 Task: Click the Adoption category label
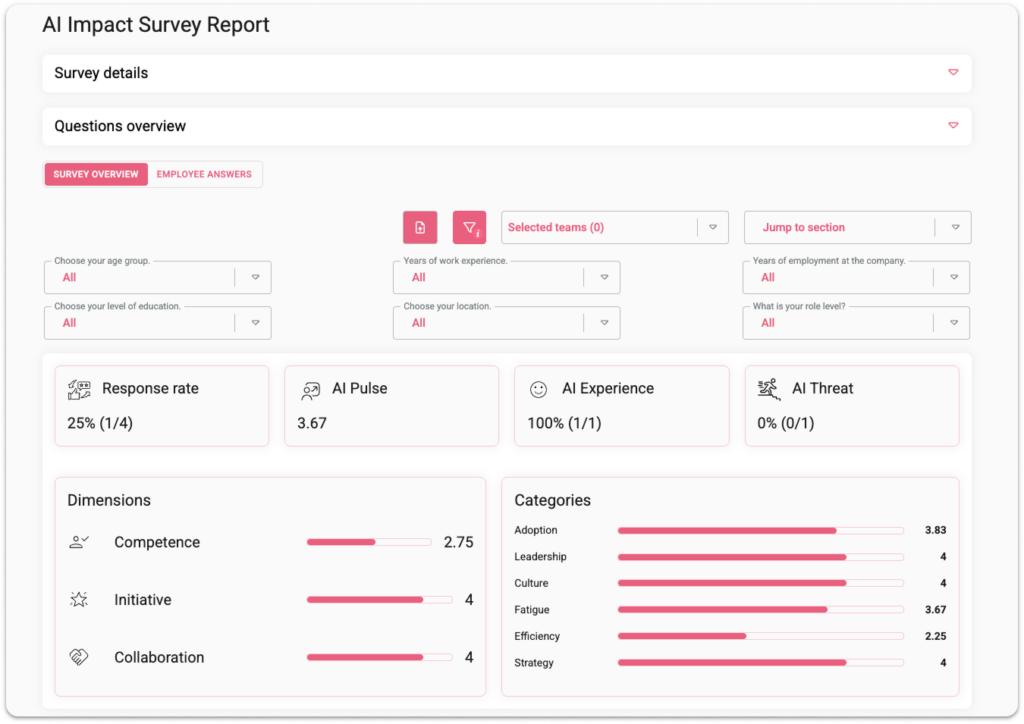pos(536,530)
